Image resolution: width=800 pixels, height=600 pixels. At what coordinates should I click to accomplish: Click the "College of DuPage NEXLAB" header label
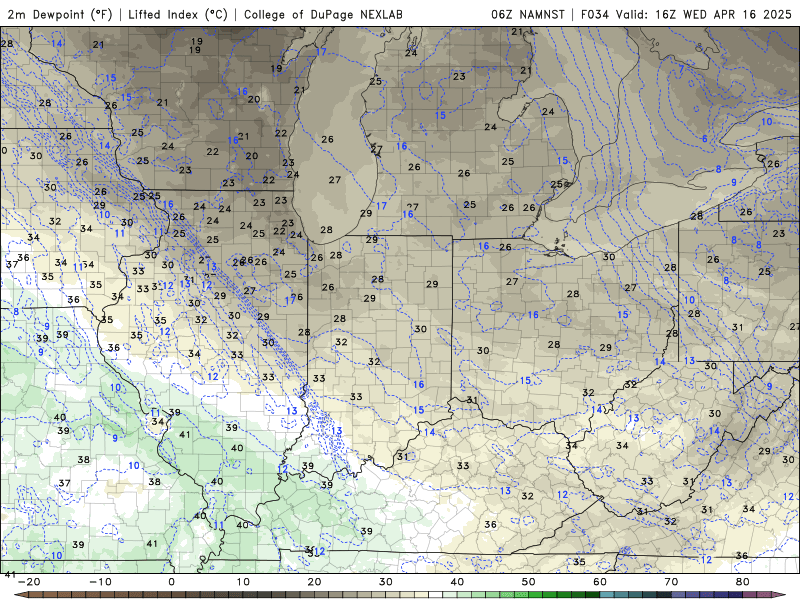click(x=323, y=14)
